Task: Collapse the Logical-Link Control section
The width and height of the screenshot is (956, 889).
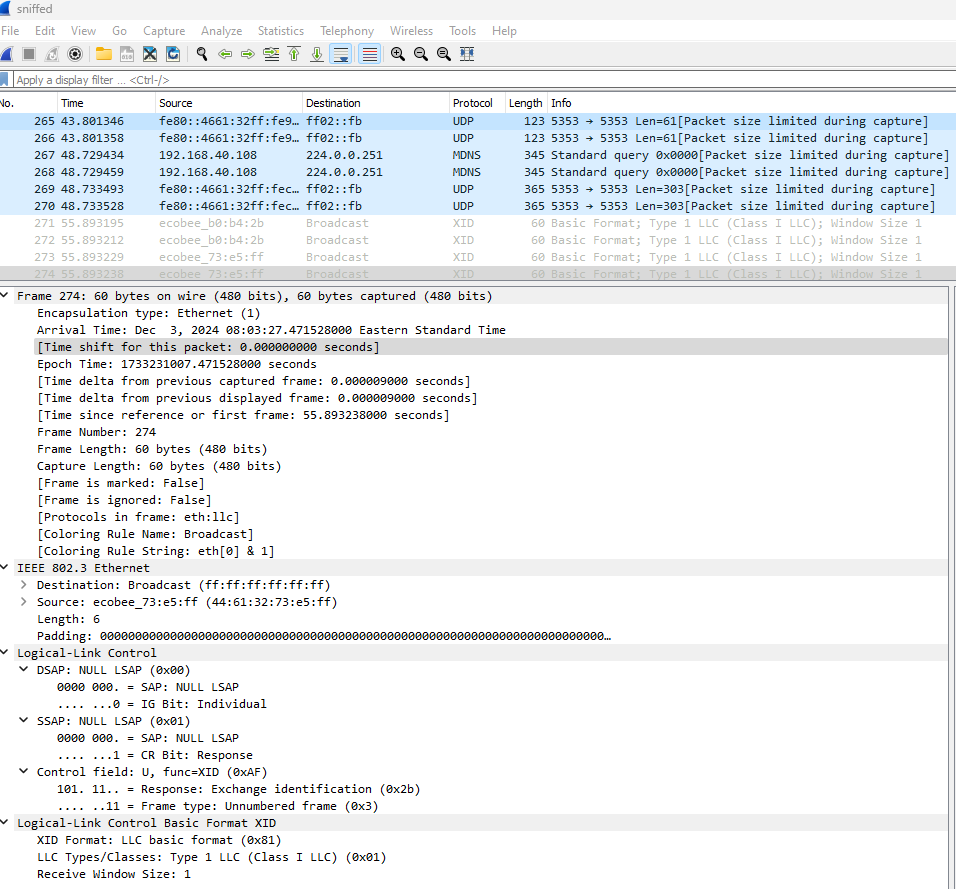Action: 8,652
